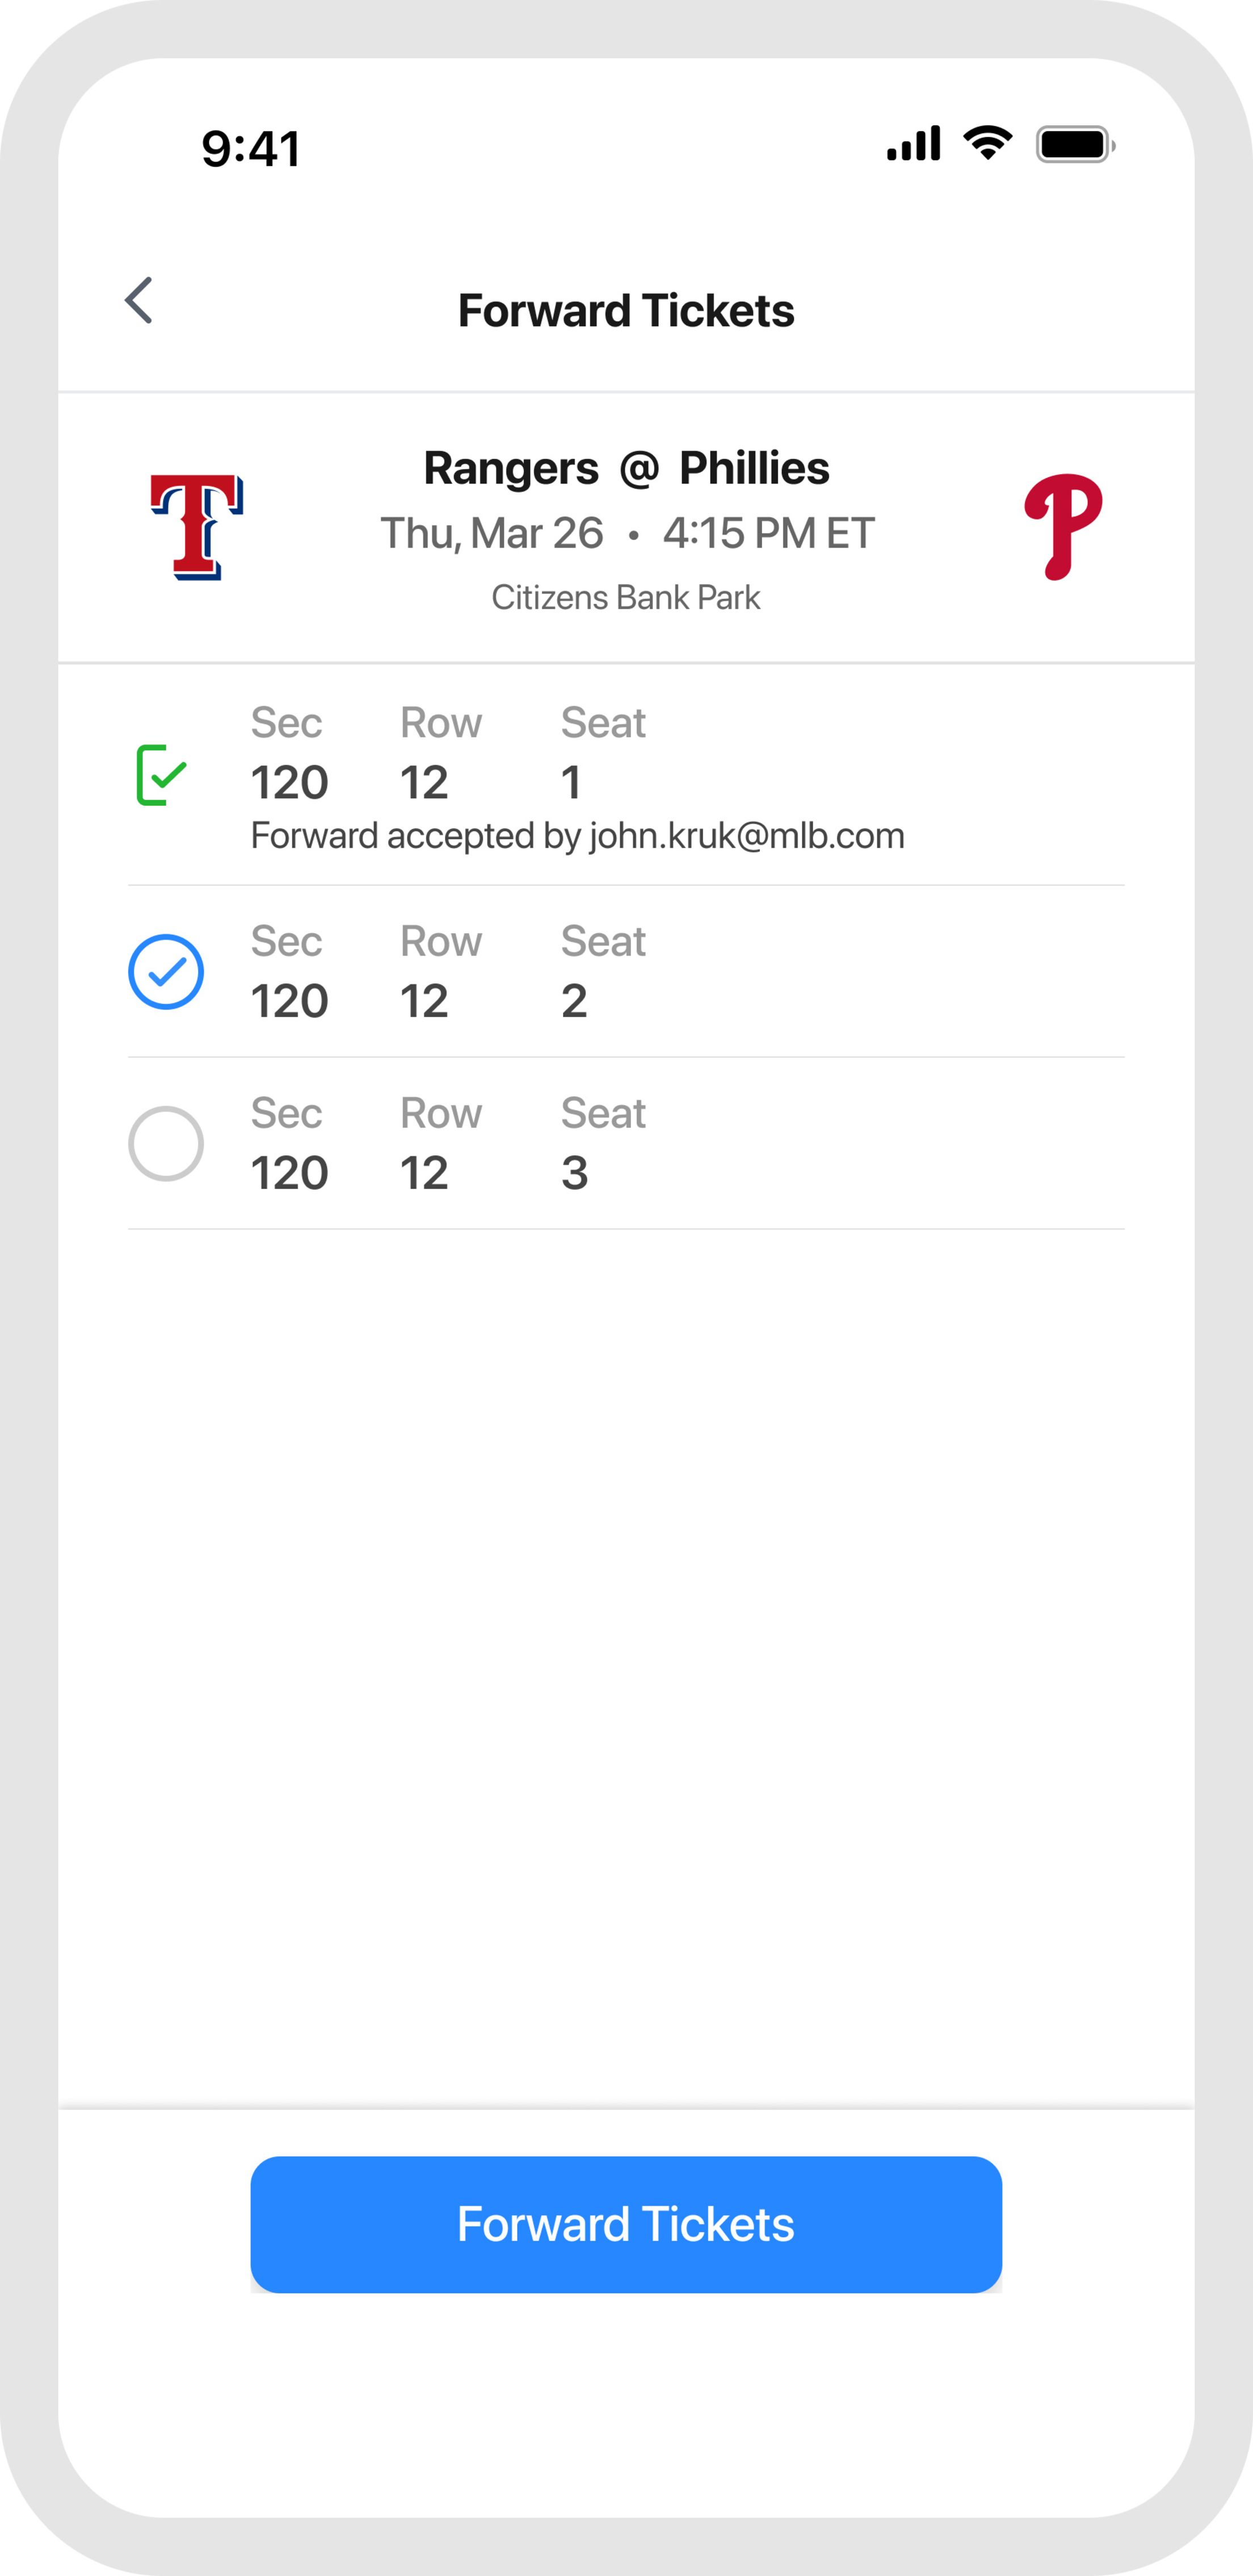Tap the cellular signal strength icon
The image size is (1253, 2576).
[913, 145]
